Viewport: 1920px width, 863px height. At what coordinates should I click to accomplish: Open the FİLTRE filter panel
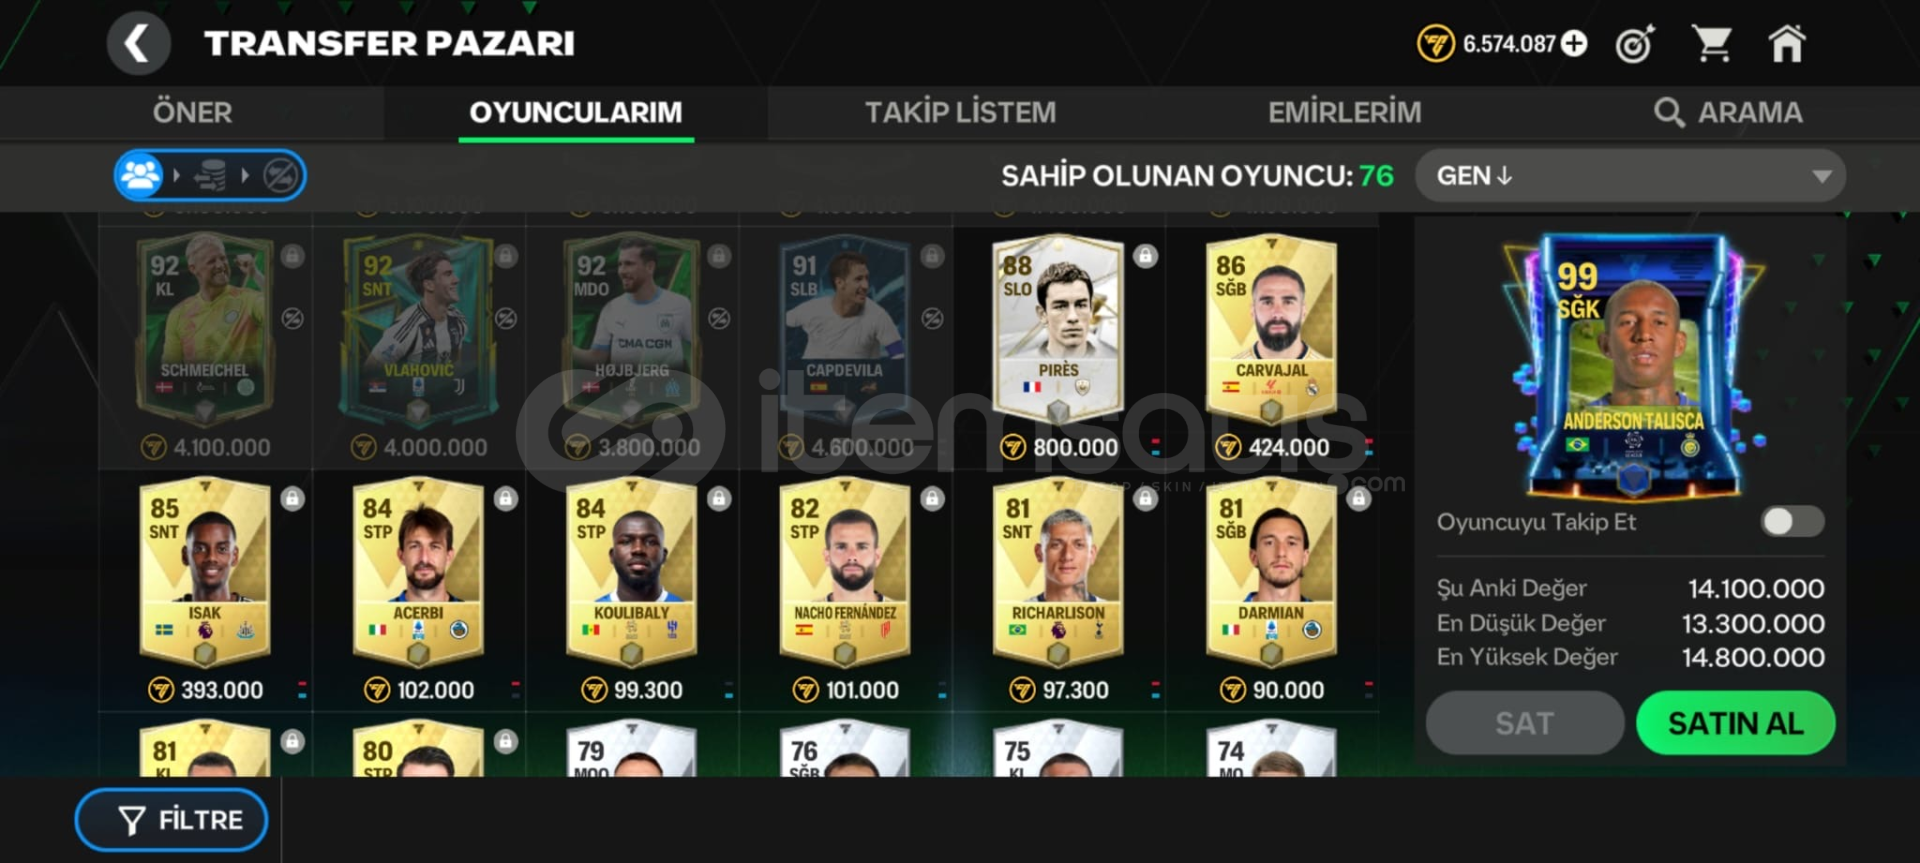click(x=172, y=820)
